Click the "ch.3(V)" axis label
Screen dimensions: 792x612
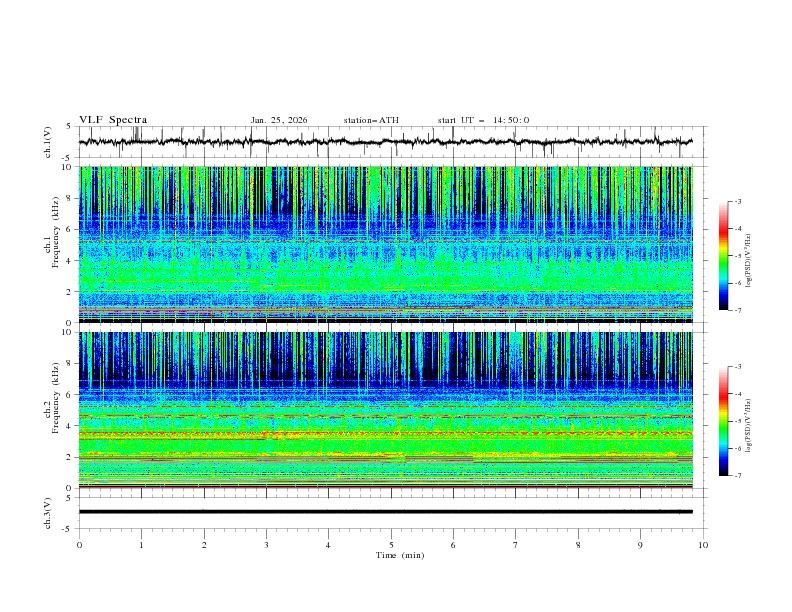(x=48, y=513)
